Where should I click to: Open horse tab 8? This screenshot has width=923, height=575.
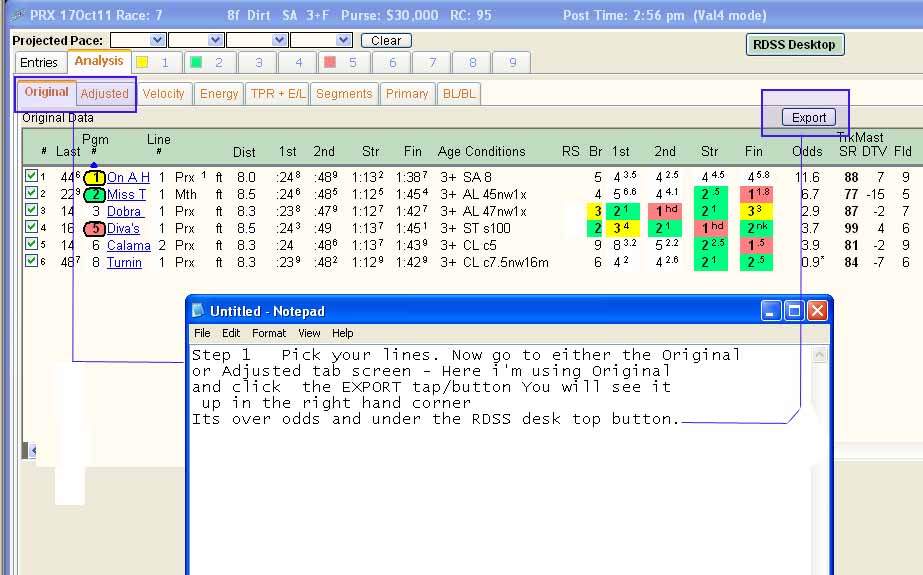click(x=473, y=62)
